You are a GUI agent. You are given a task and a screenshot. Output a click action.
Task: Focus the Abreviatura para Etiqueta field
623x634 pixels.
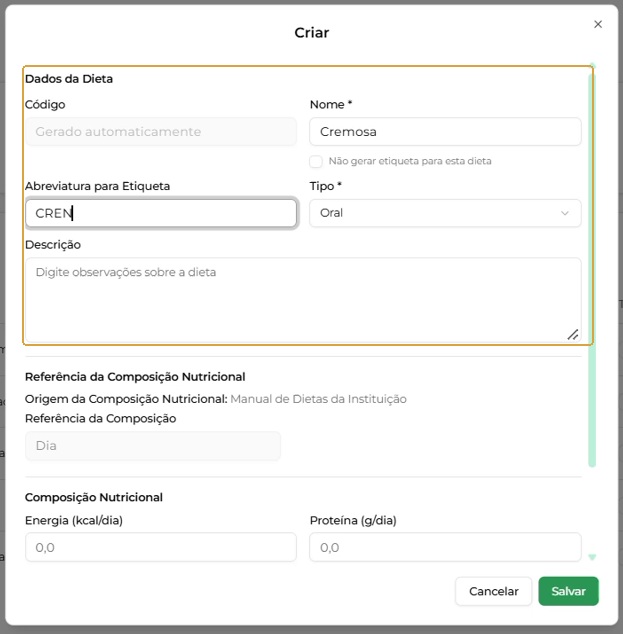click(161, 213)
